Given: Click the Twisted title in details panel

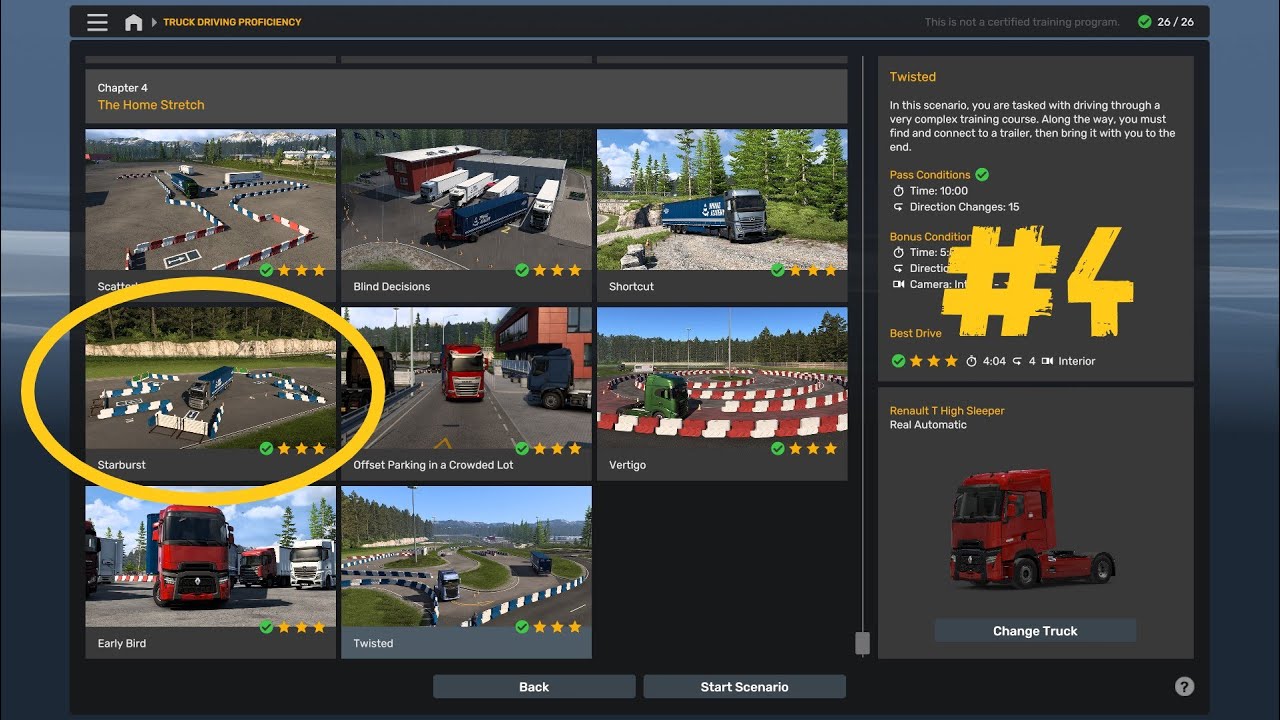Looking at the screenshot, I should pos(913,77).
